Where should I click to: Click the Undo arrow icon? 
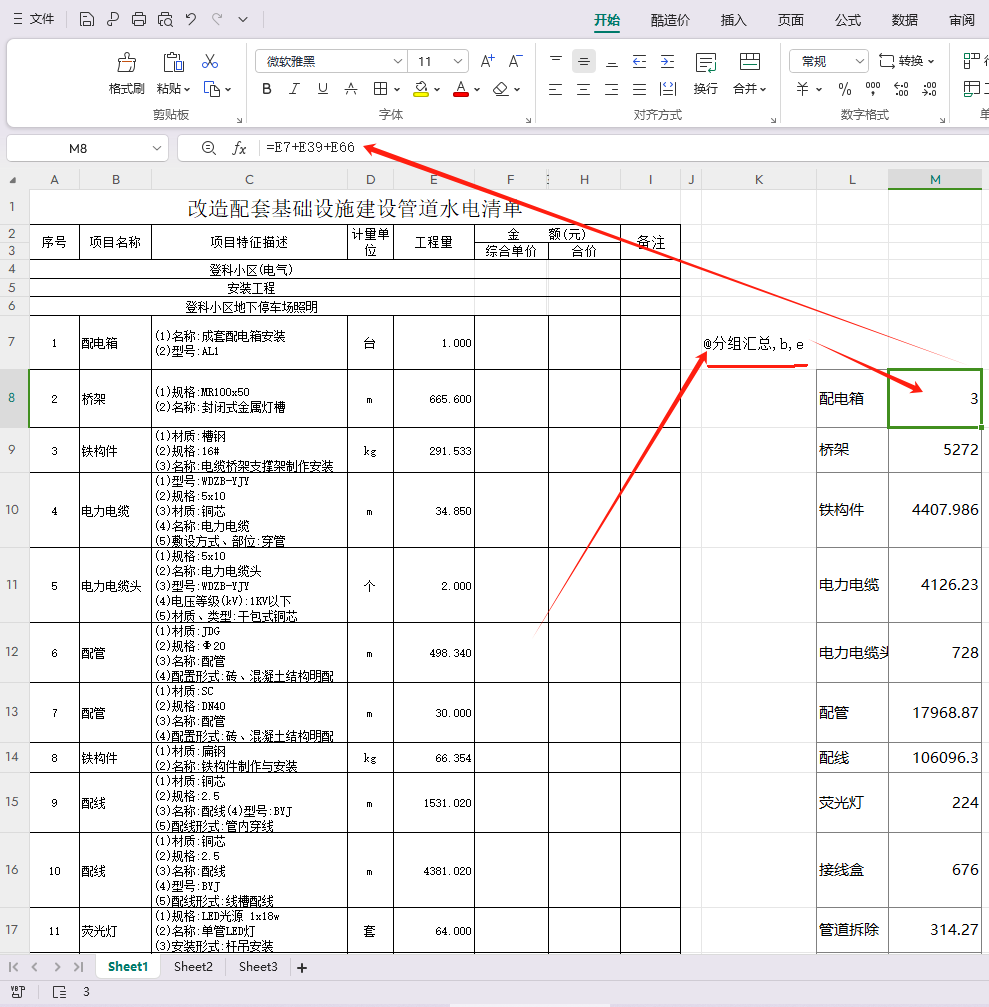click(x=191, y=19)
